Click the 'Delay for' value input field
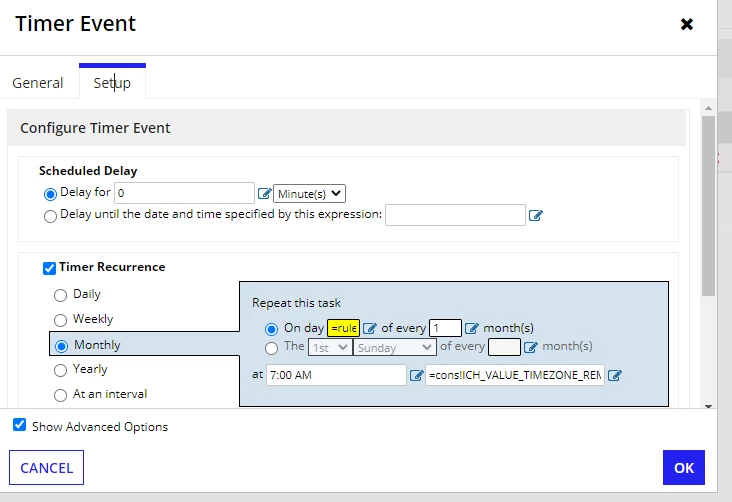The width and height of the screenshot is (732, 502). tap(184, 193)
